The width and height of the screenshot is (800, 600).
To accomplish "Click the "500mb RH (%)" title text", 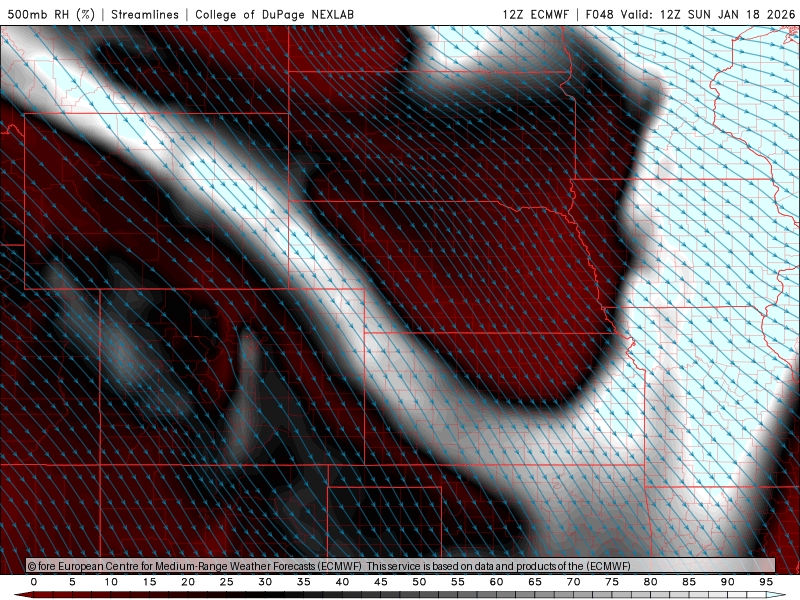I will (x=51, y=14).
